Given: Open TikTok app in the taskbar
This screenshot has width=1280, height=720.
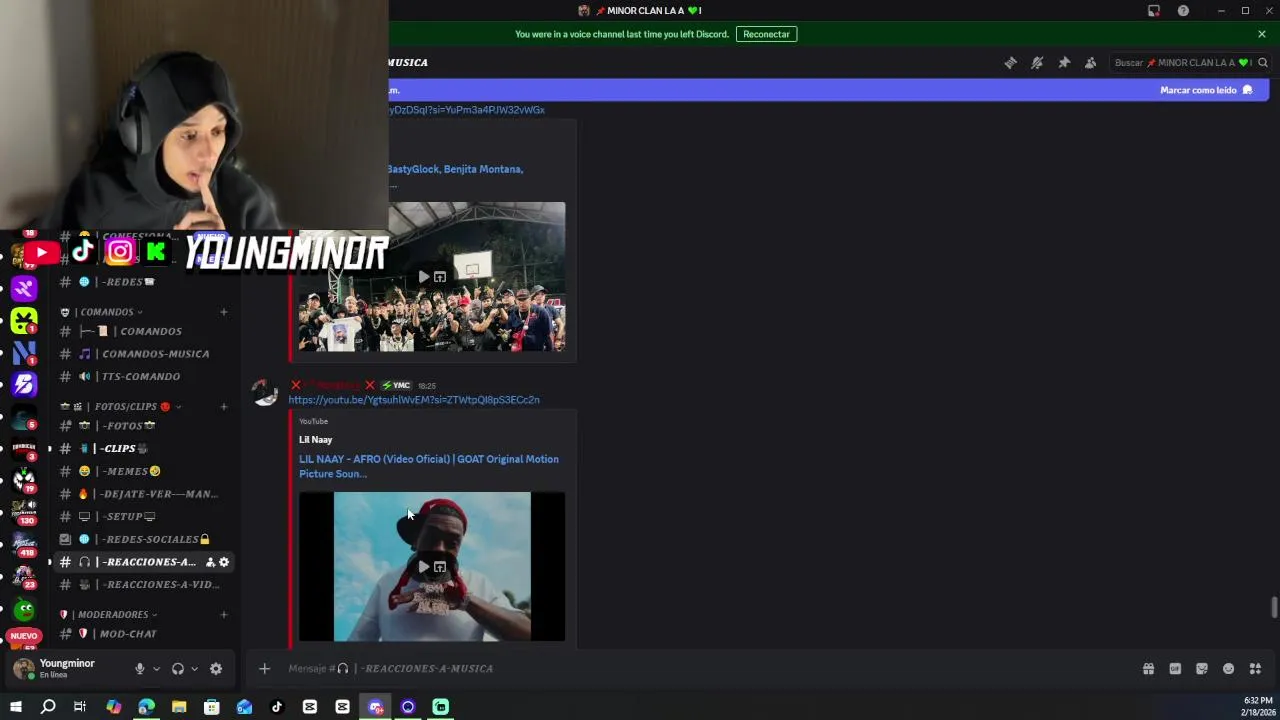Looking at the screenshot, I should pyautogui.click(x=277, y=707).
